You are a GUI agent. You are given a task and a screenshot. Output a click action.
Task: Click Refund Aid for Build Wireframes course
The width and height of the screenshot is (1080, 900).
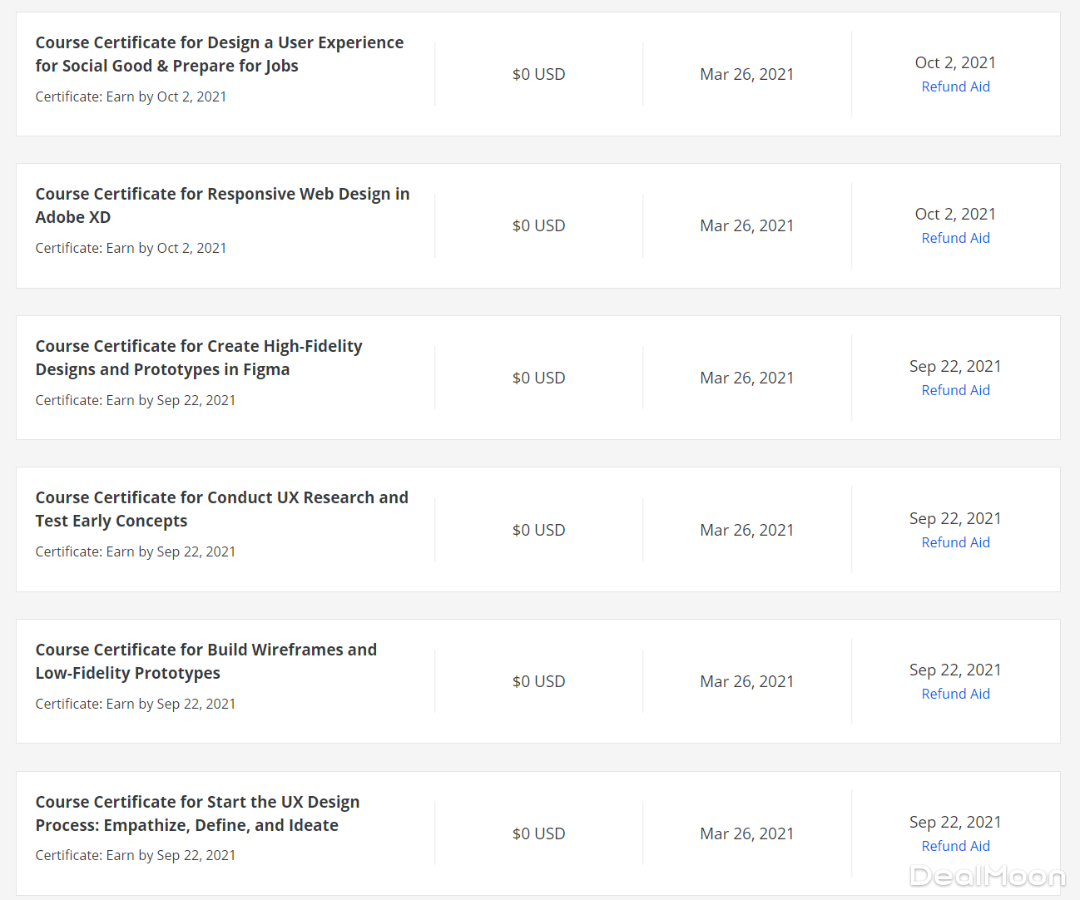(955, 694)
